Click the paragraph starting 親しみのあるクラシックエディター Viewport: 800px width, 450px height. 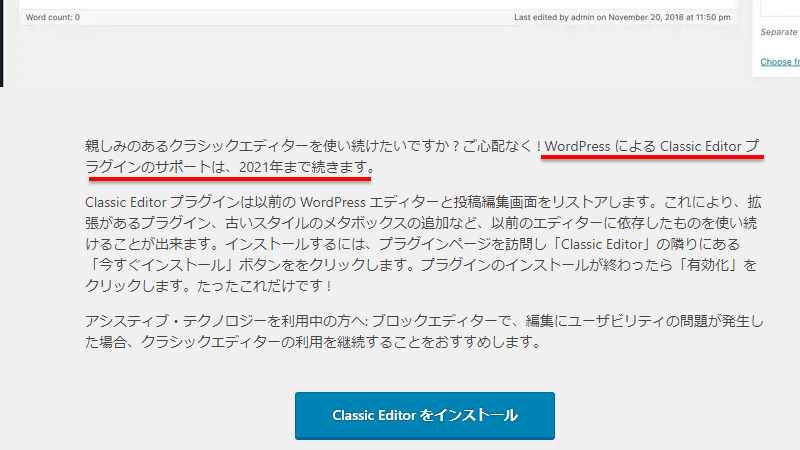pos(423,156)
